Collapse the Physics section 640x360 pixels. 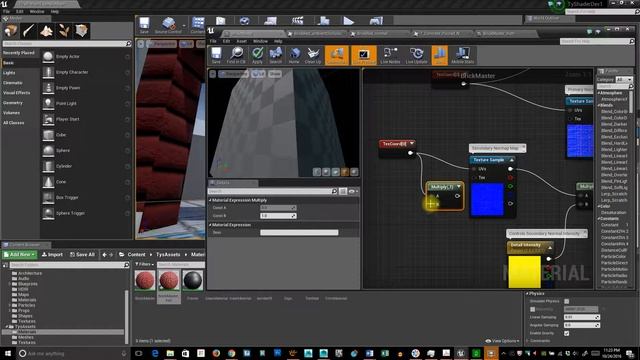pos(527,293)
